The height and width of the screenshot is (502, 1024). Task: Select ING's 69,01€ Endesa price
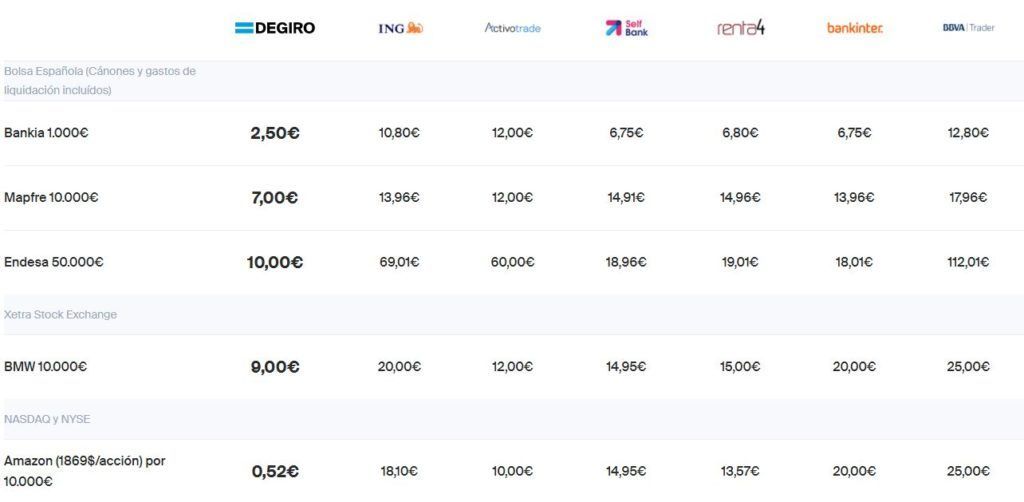coord(399,262)
